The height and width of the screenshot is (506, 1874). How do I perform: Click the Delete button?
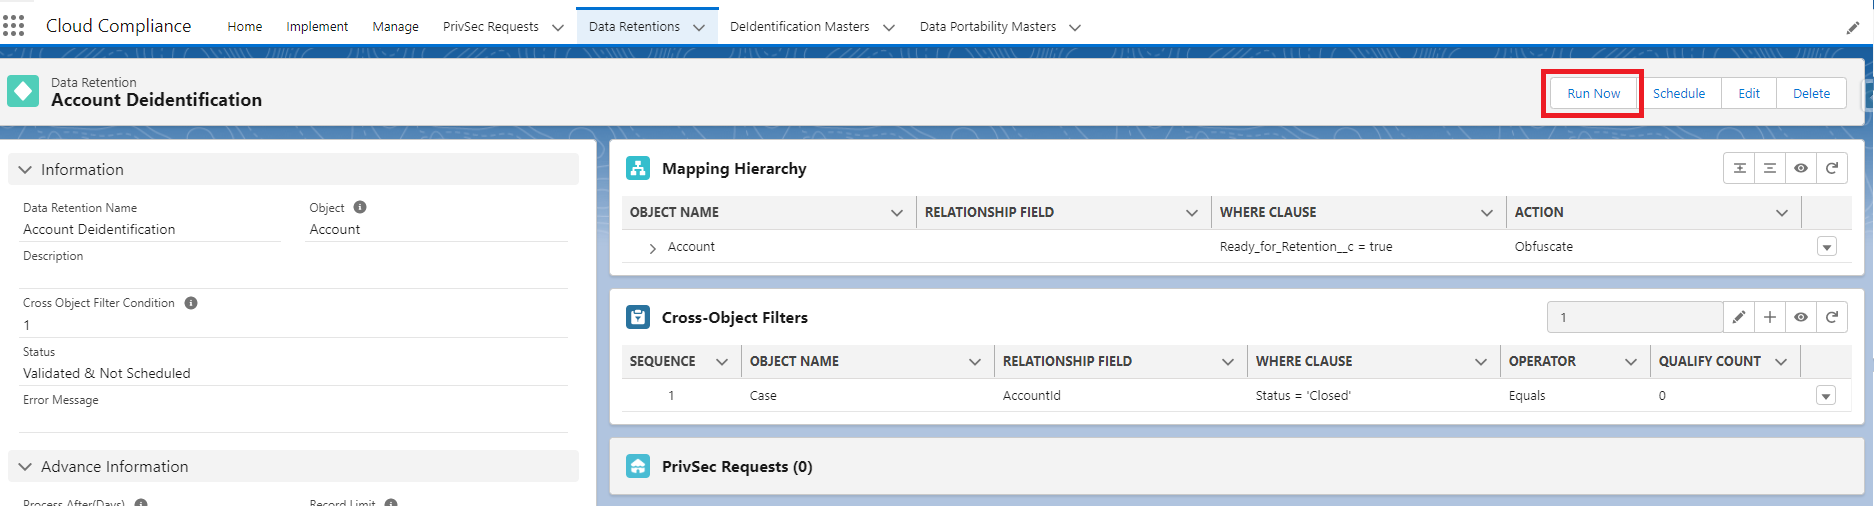coord(1812,93)
